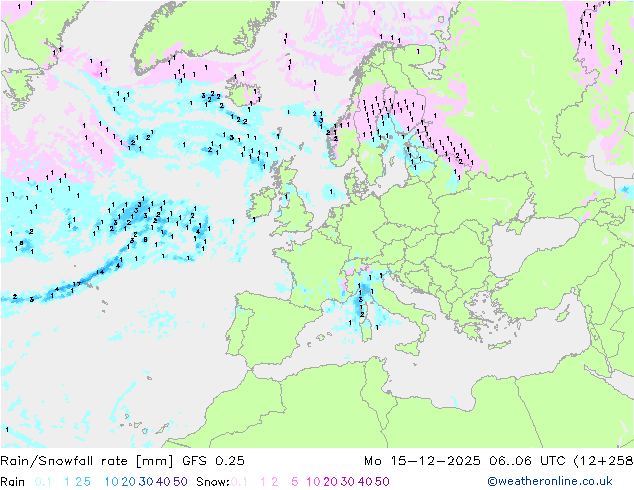Select the Snow 0.1 legend value

click(x=239, y=482)
